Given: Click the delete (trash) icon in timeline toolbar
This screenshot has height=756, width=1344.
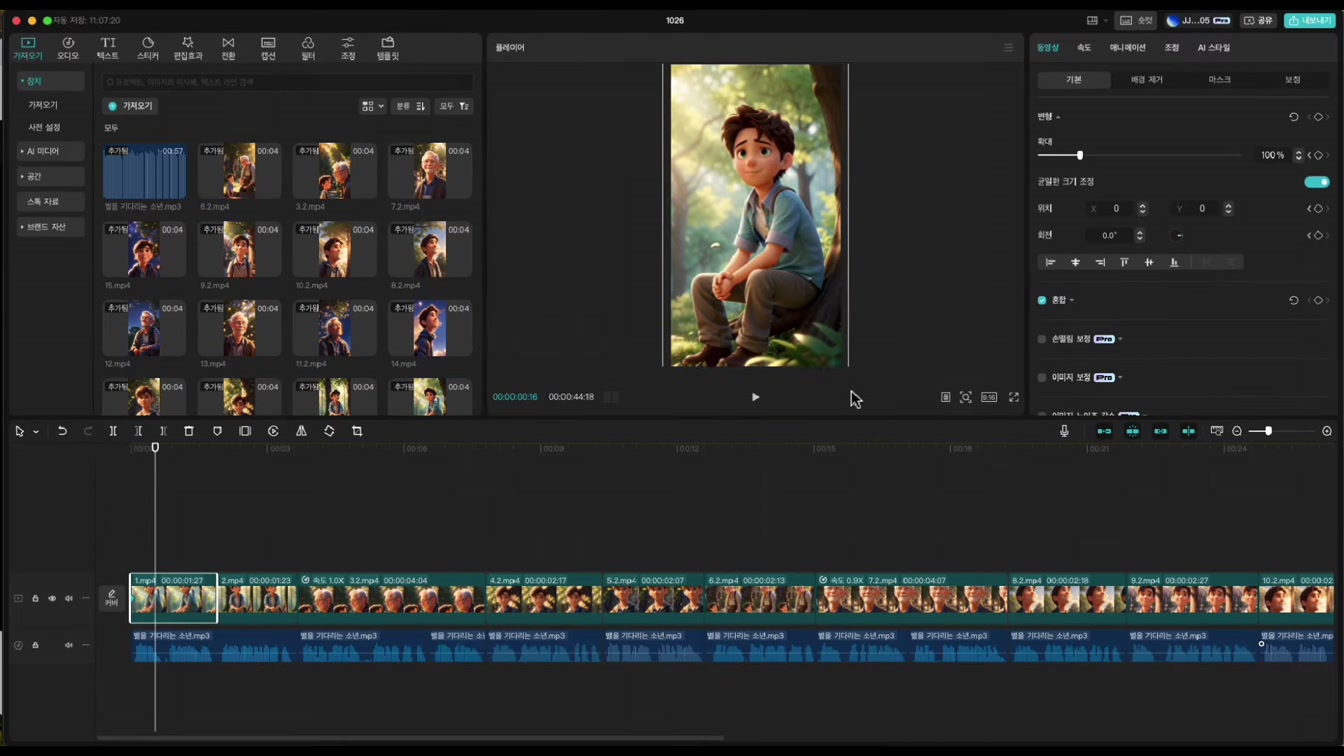Looking at the screenshot, I should pyautogui.click(x=189, y=431).
